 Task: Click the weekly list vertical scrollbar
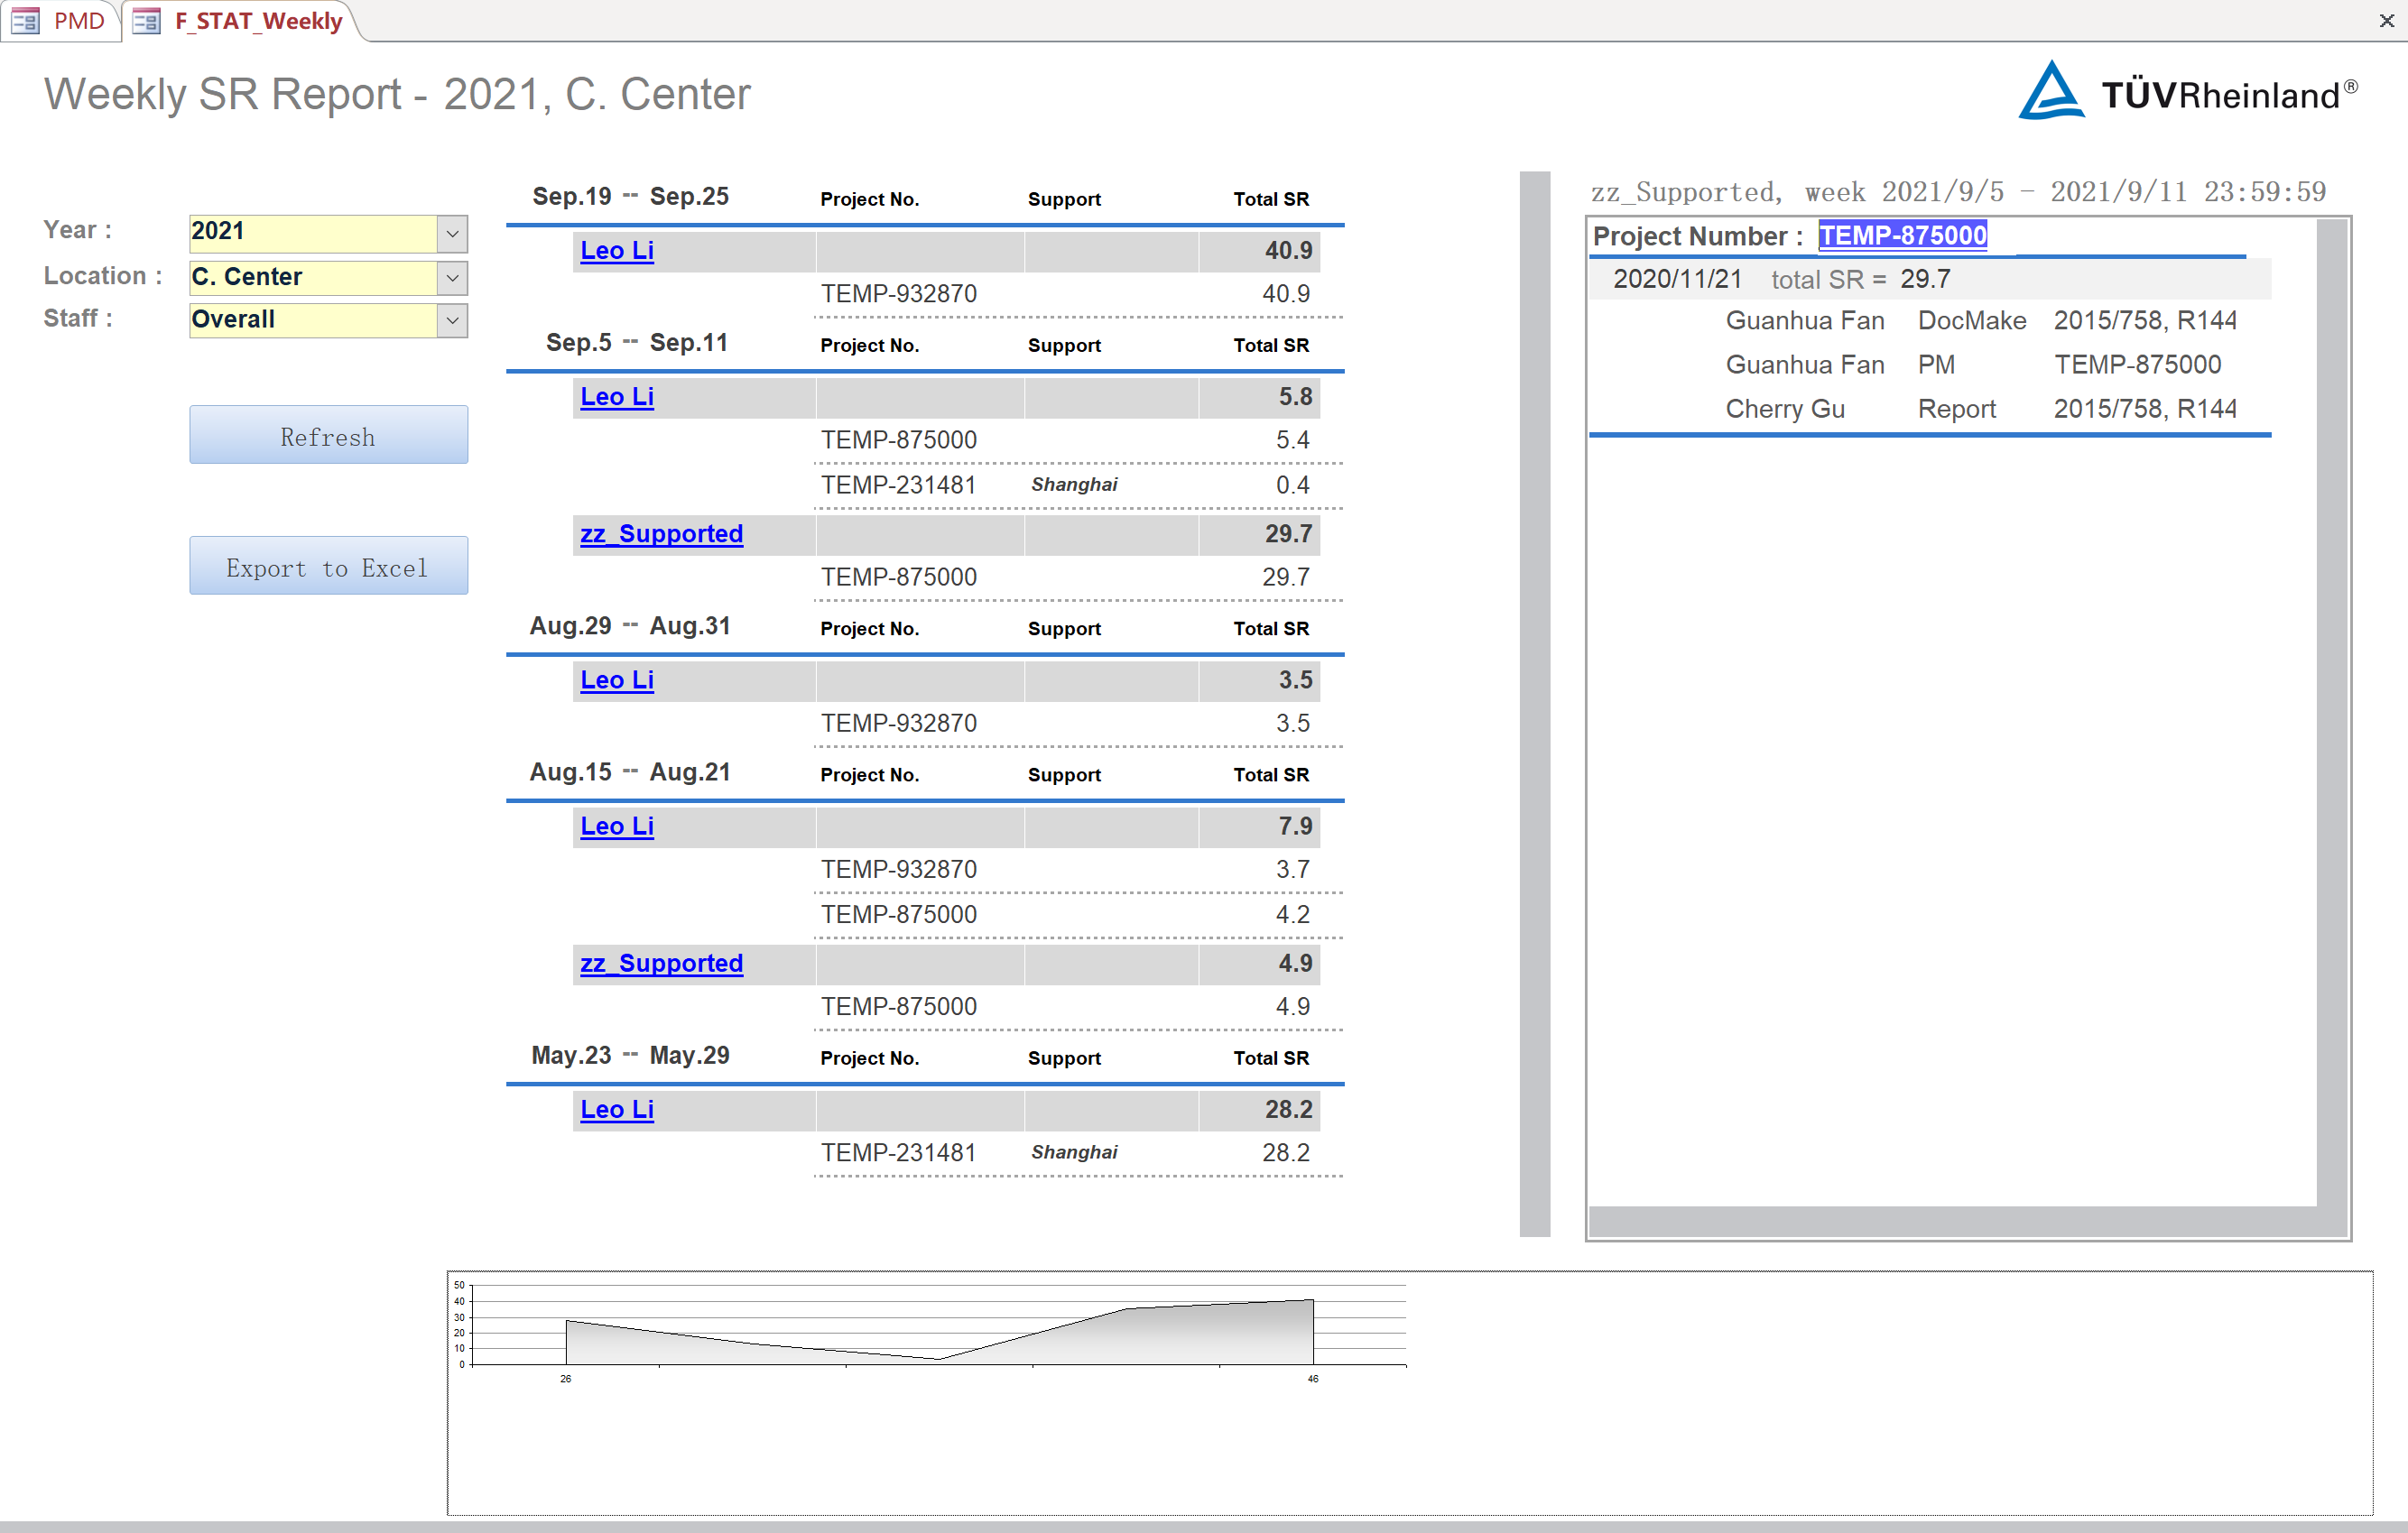(x=1534, y=704)
